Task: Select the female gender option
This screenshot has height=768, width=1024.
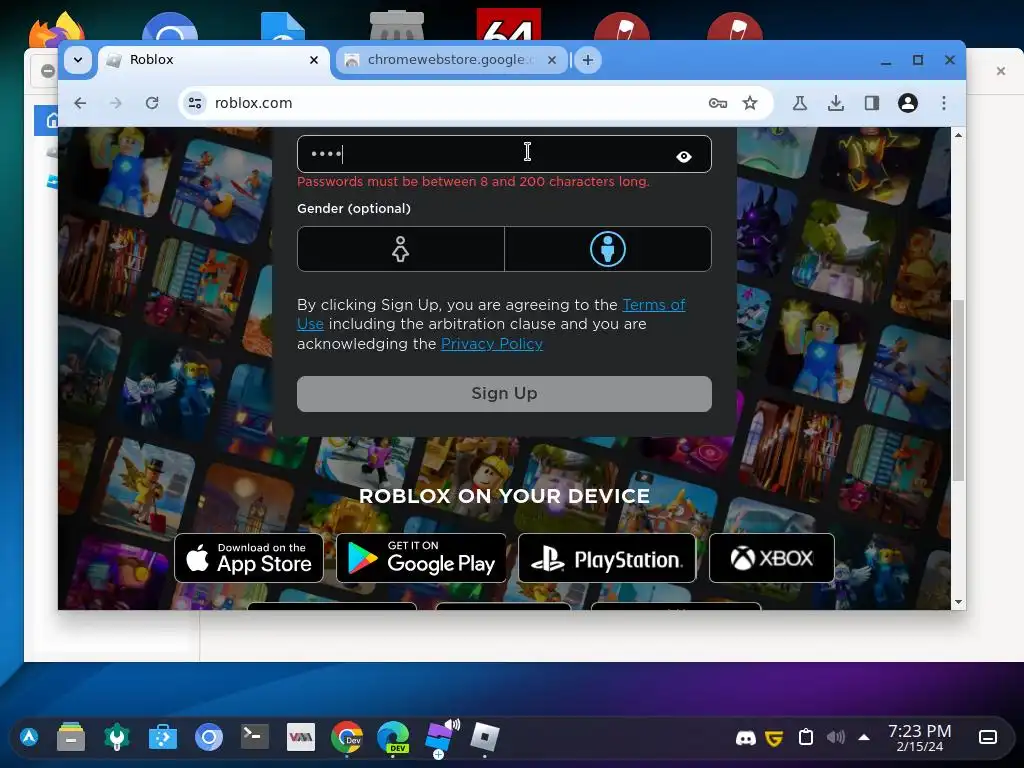Action: [x=400, y=249]
